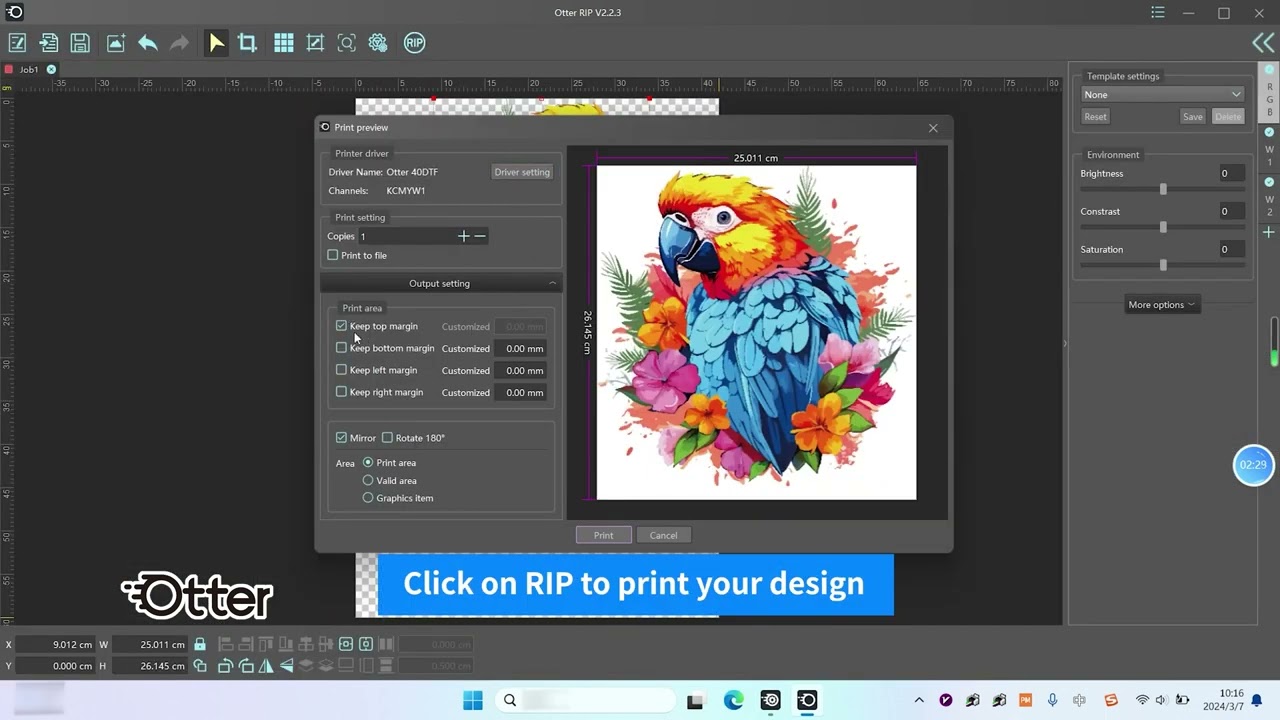Click the rotate counterclockwise icon in bottom bar

pyautogui.click(x=226, y=666)
